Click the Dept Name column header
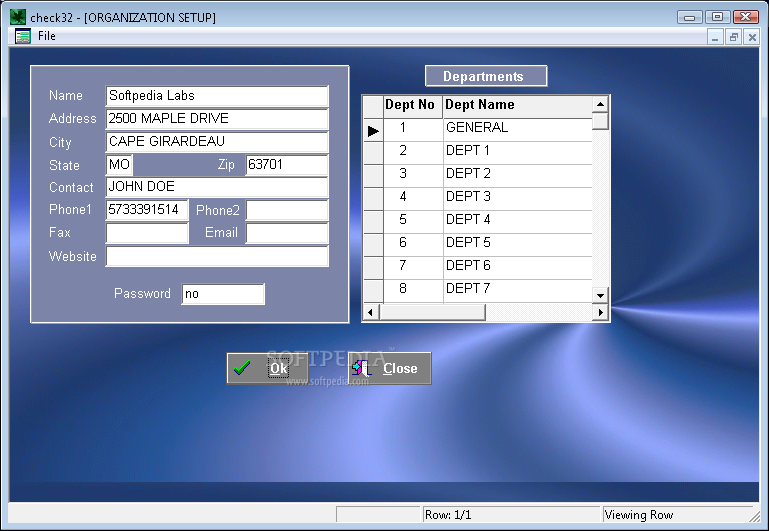The height and width of the screenshot is (531, 769). [517, 106]
